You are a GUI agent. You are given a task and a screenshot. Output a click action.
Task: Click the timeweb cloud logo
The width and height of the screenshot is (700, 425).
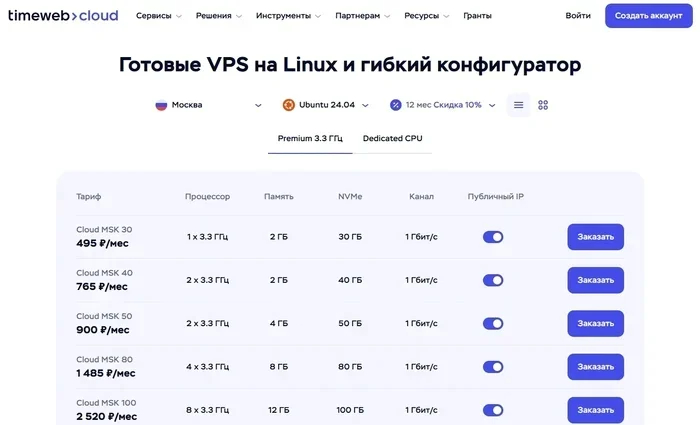[x=62, y=16]
